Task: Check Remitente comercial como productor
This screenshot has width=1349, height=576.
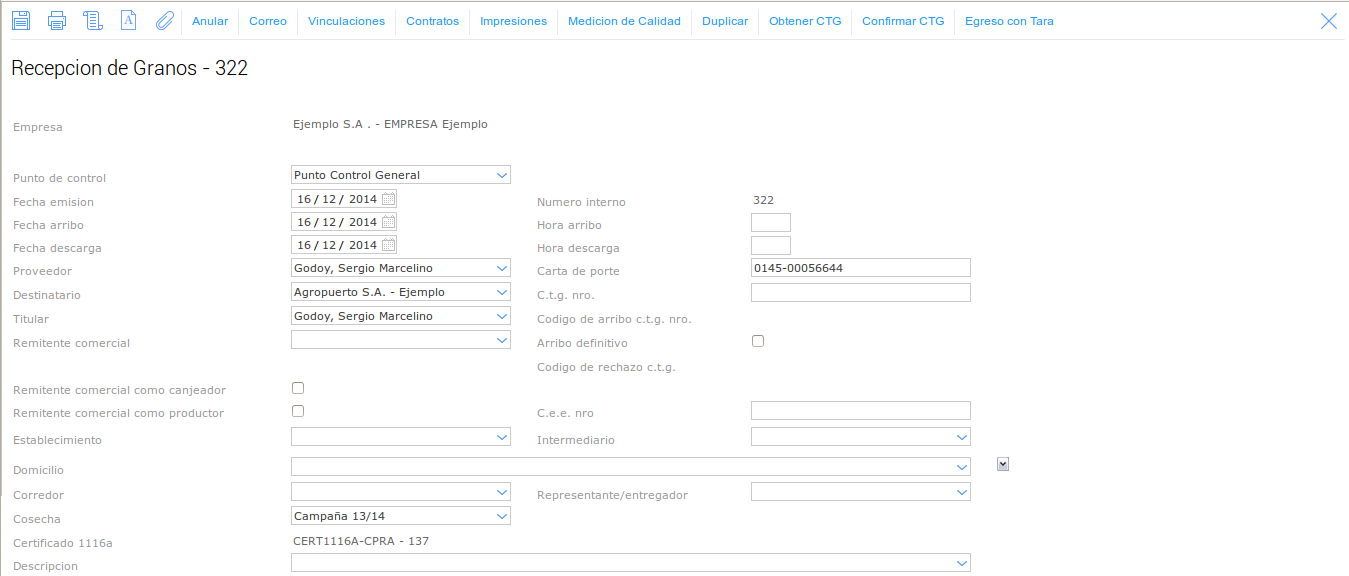Action: tap(298, 411)
